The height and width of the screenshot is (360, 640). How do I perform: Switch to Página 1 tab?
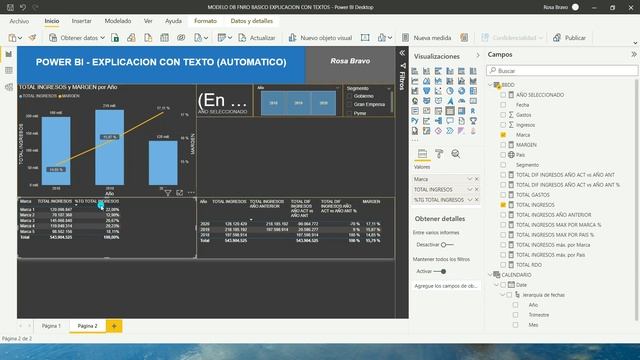click(x=51, y=326)
